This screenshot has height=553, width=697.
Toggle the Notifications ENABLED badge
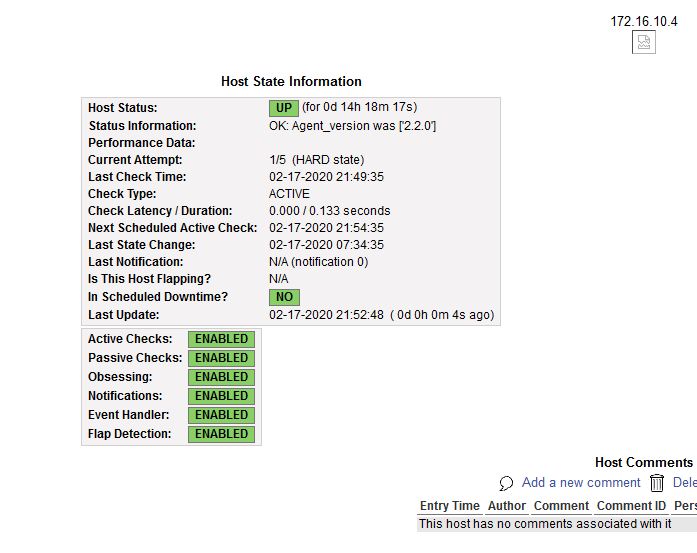pos(221,396)
